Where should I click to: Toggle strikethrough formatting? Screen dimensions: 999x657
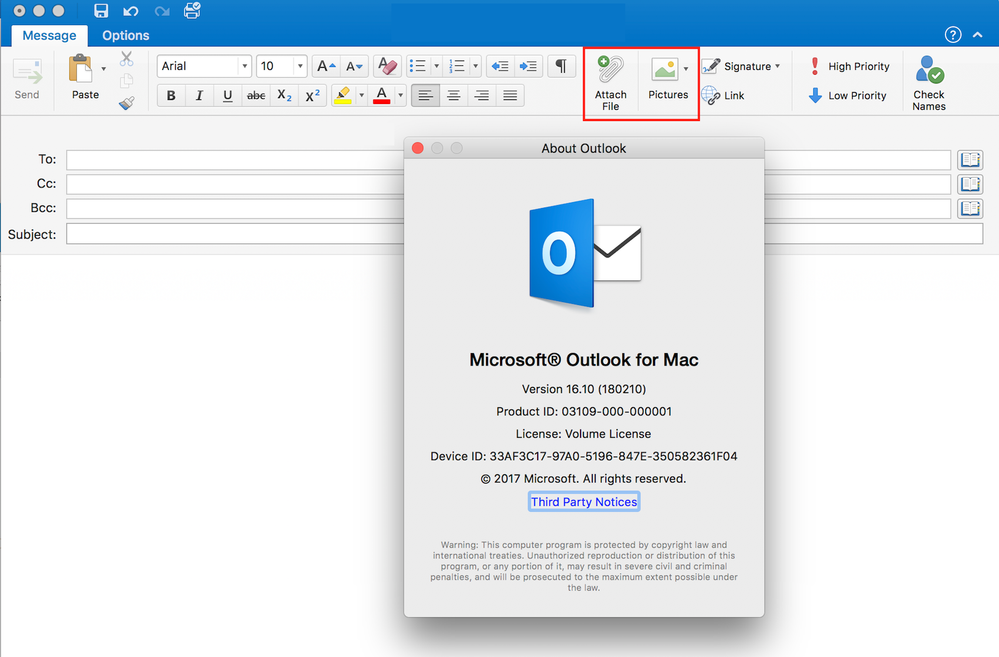click(x=256, y=96)
